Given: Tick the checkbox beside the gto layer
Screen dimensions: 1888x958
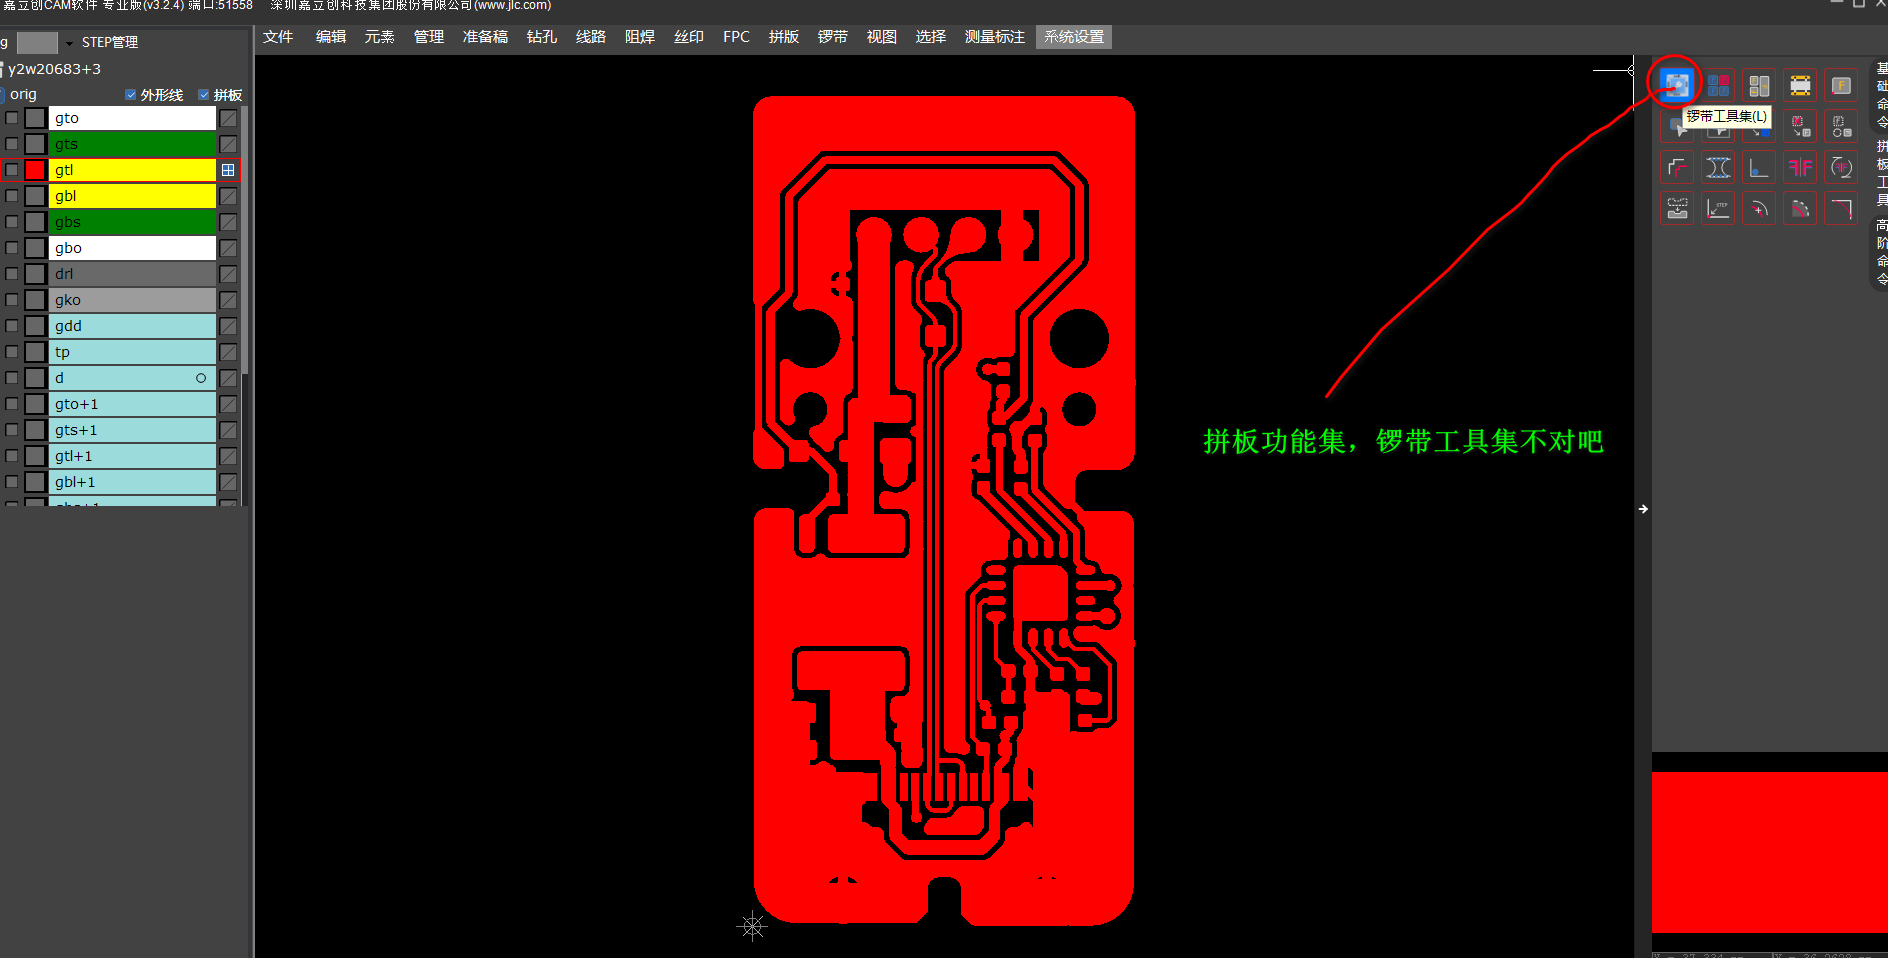Looking at the screenshot, I should pyautogui.click(x=12, y=118).
